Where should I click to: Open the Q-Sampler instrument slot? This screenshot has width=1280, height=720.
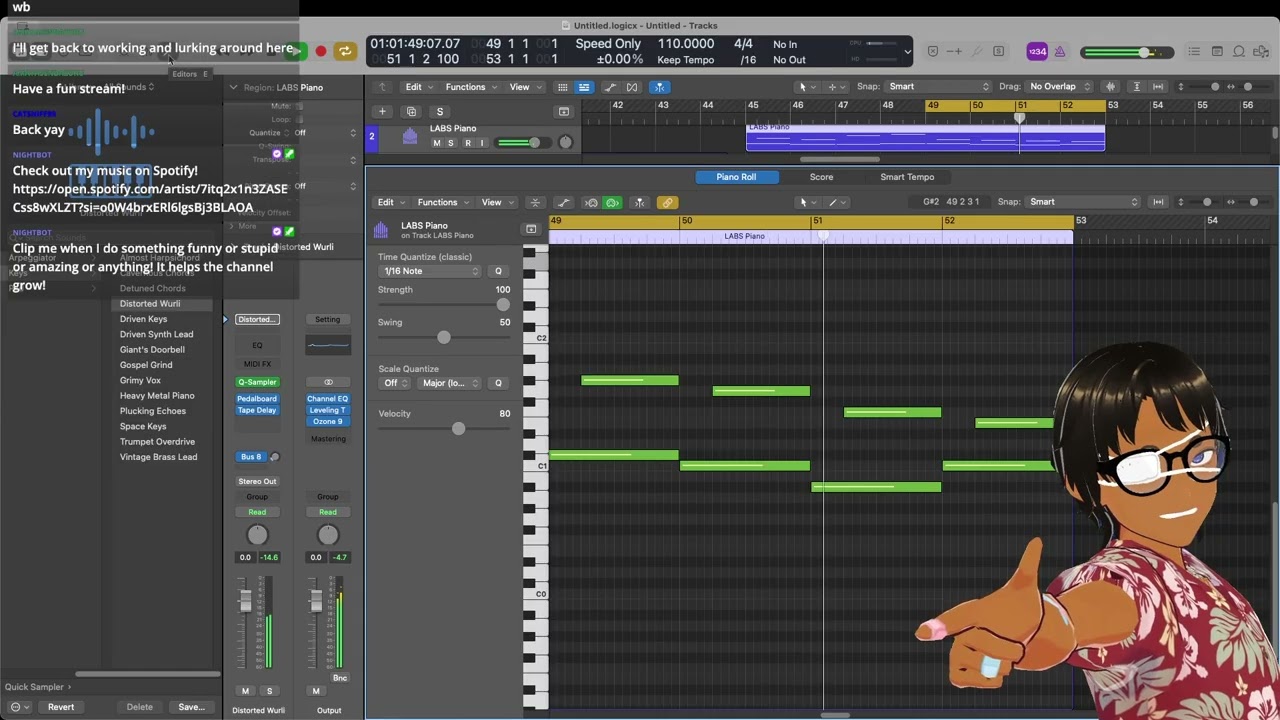pyautogui.click(x=257, y=382)
